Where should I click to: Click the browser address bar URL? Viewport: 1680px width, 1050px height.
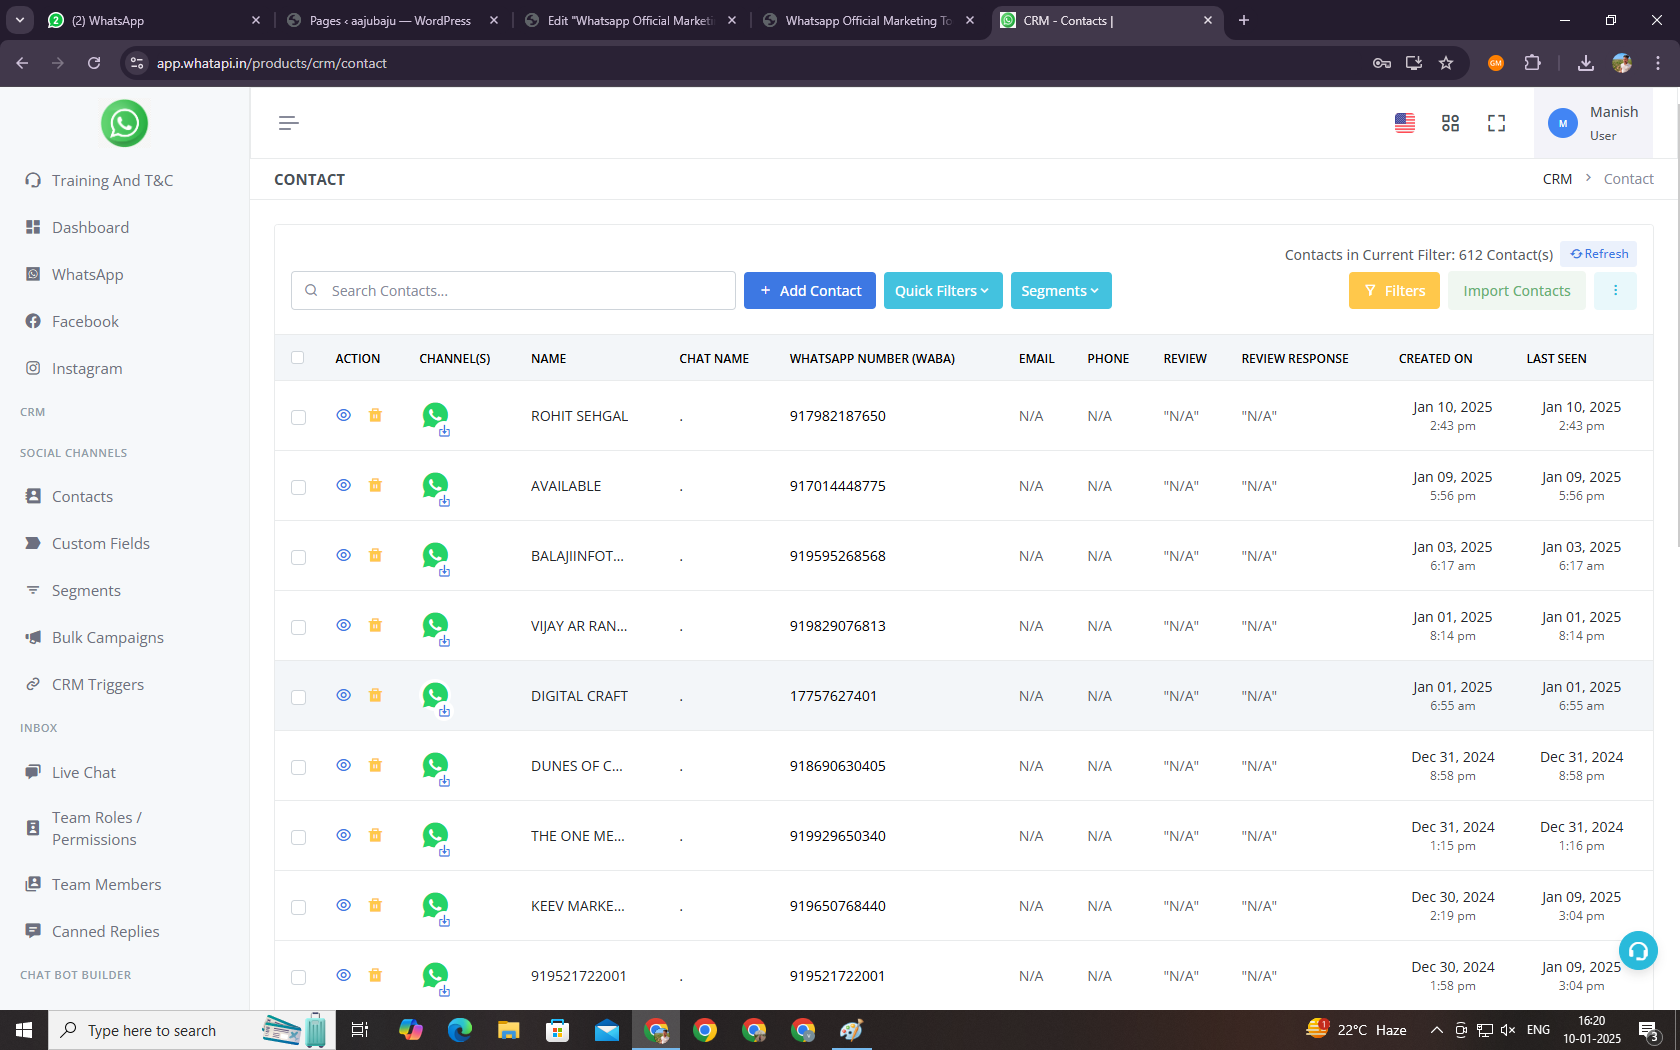pyautogui.click(x=271, y=63)
